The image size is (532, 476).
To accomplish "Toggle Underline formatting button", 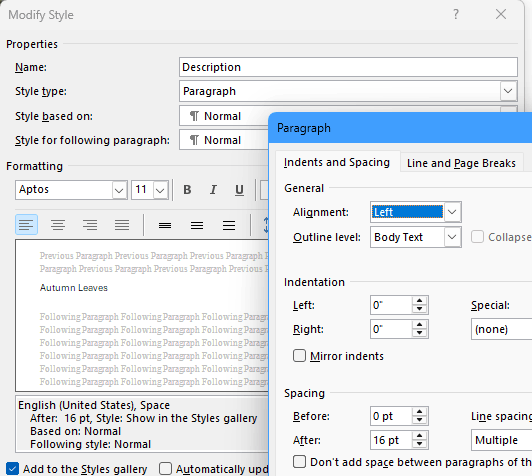I will pos(239,190).
